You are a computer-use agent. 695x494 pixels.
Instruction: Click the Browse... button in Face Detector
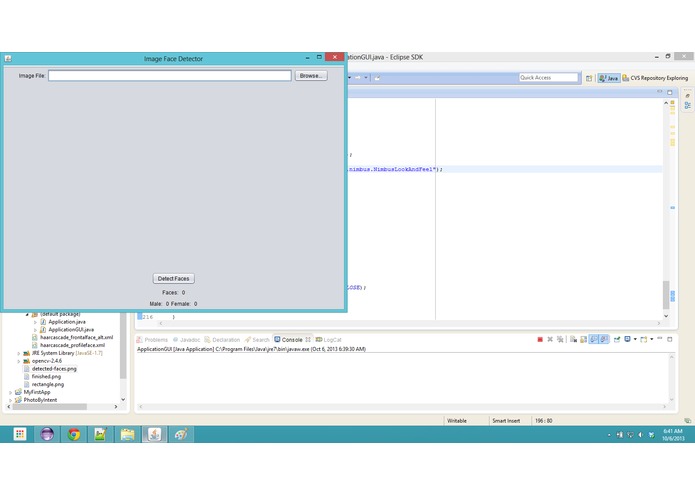point(311,76)
